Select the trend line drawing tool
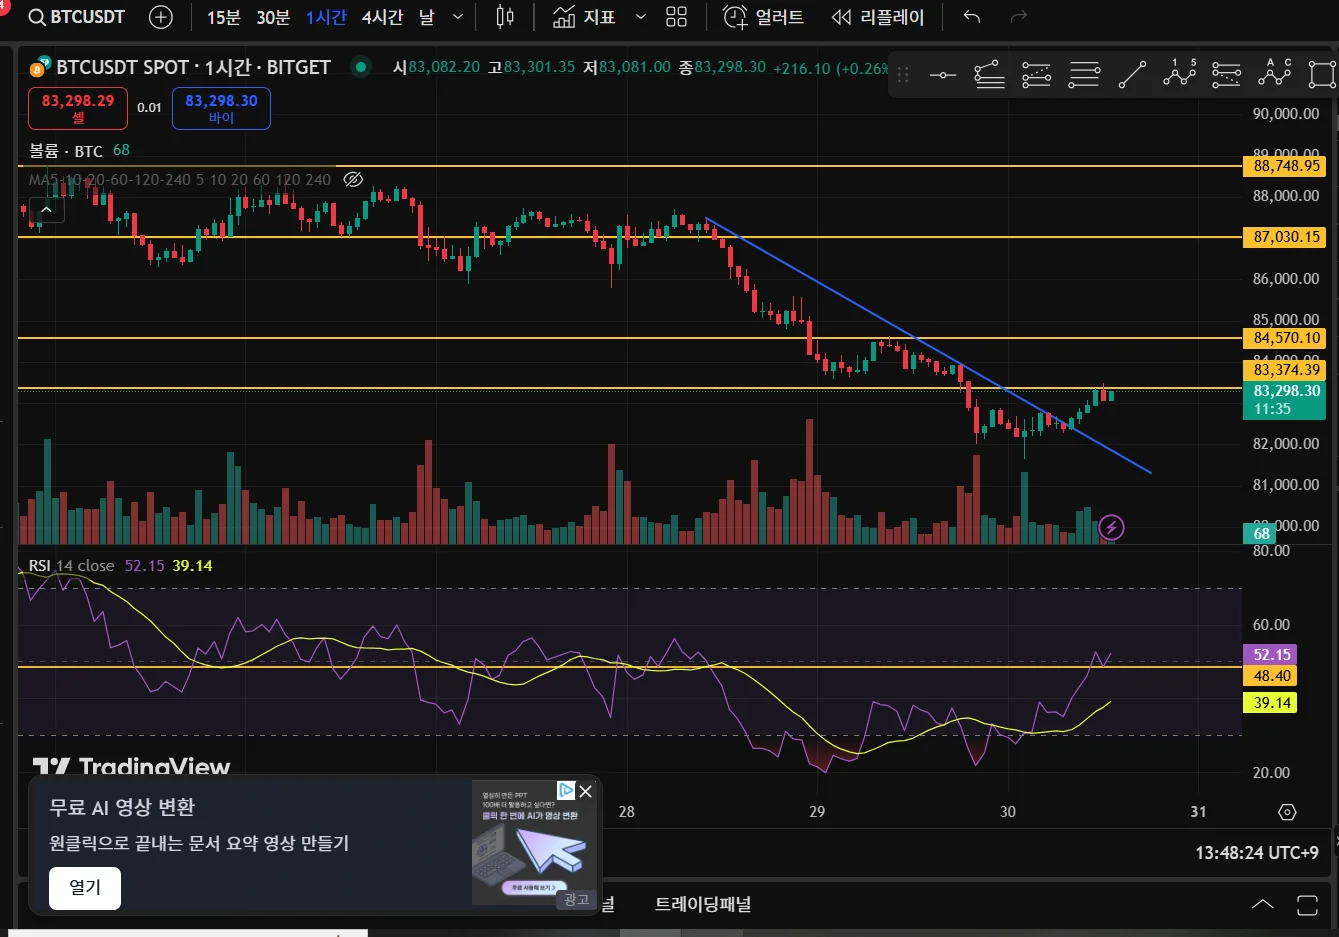 (1132, 75)
